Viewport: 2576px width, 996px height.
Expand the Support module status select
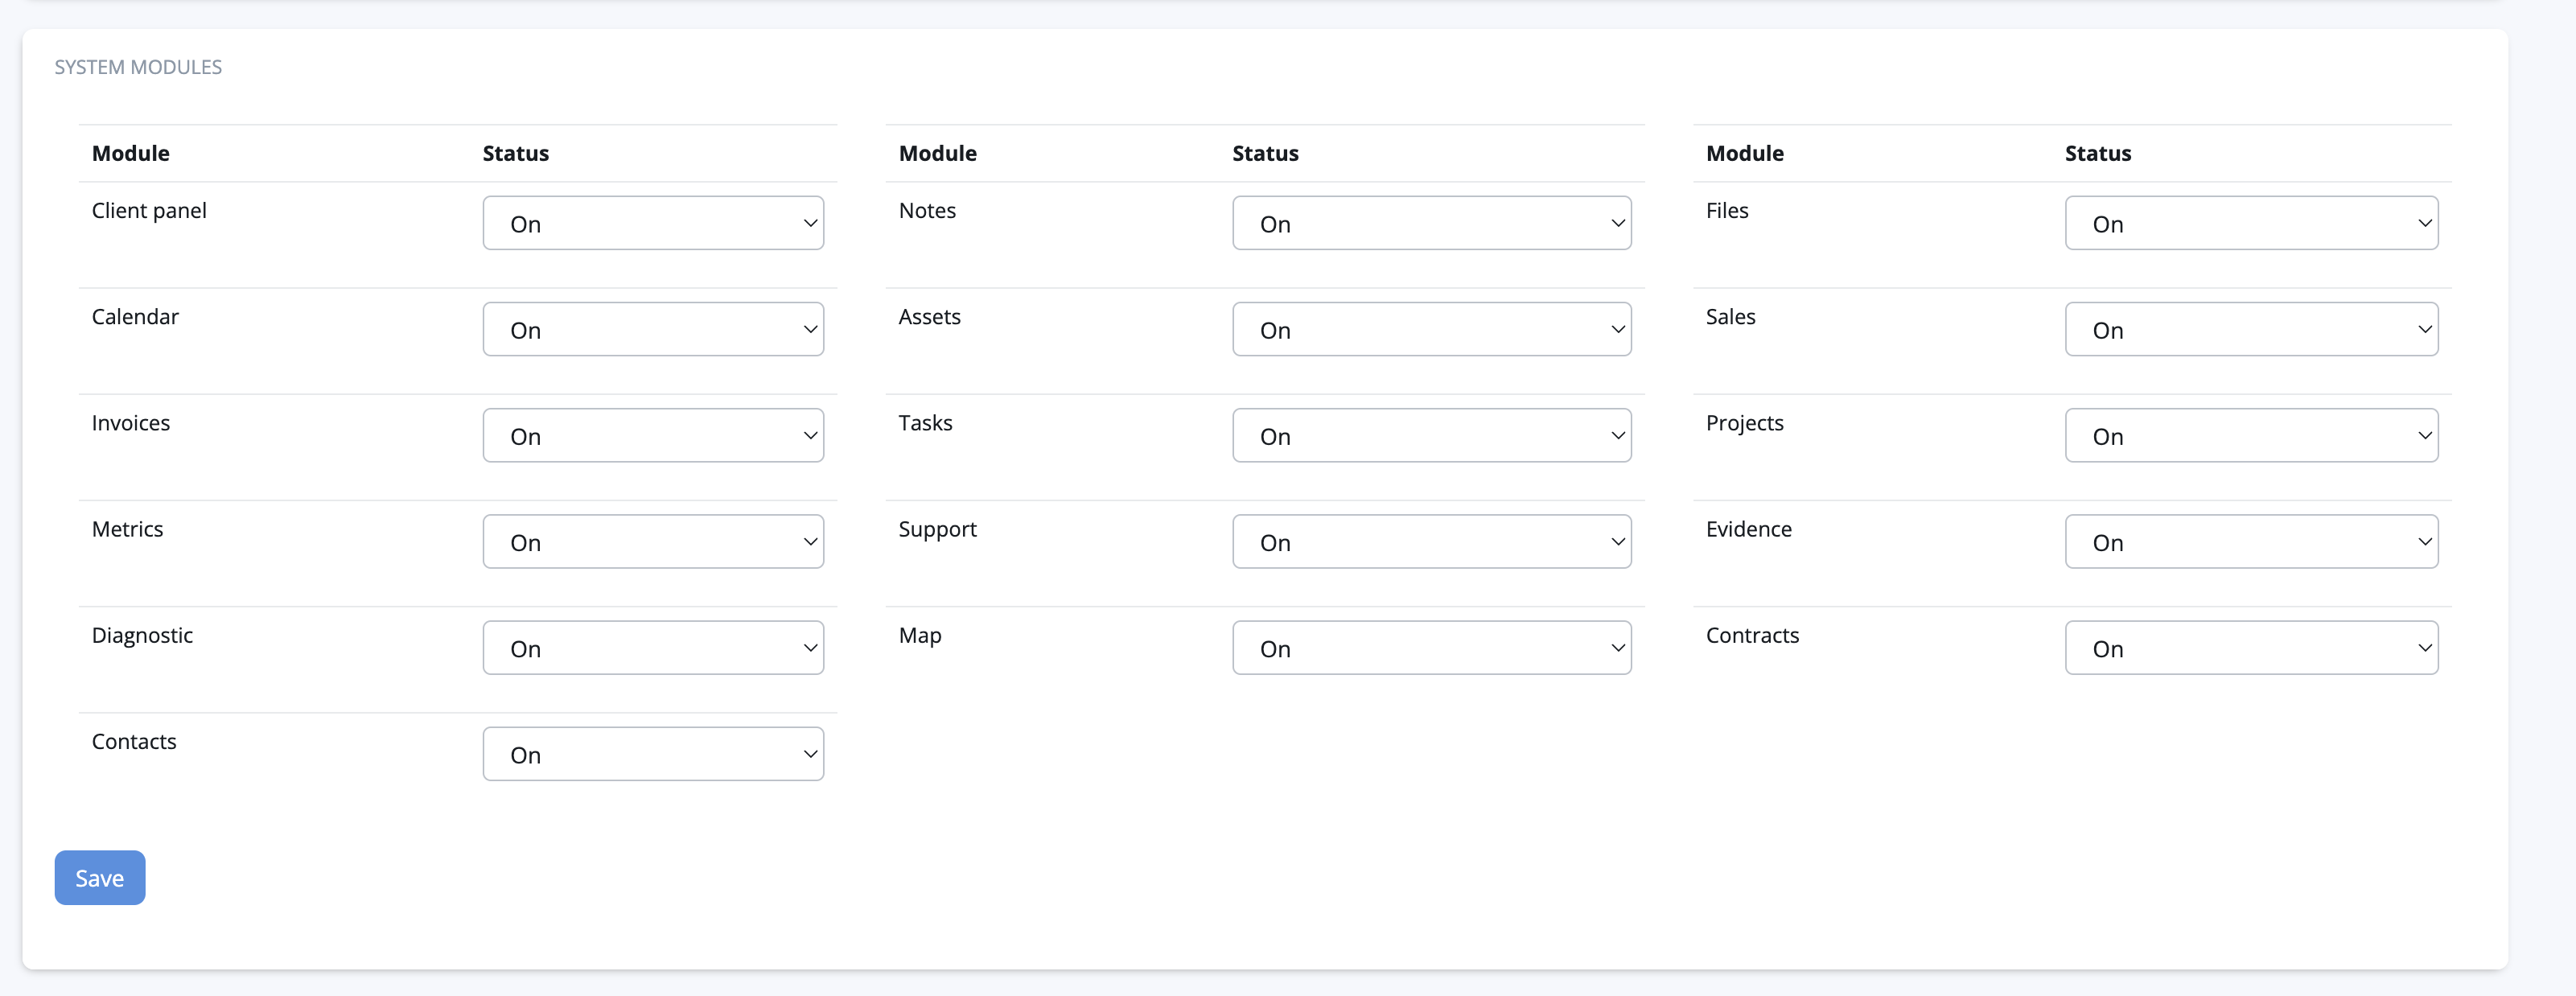coord(1431,541)
